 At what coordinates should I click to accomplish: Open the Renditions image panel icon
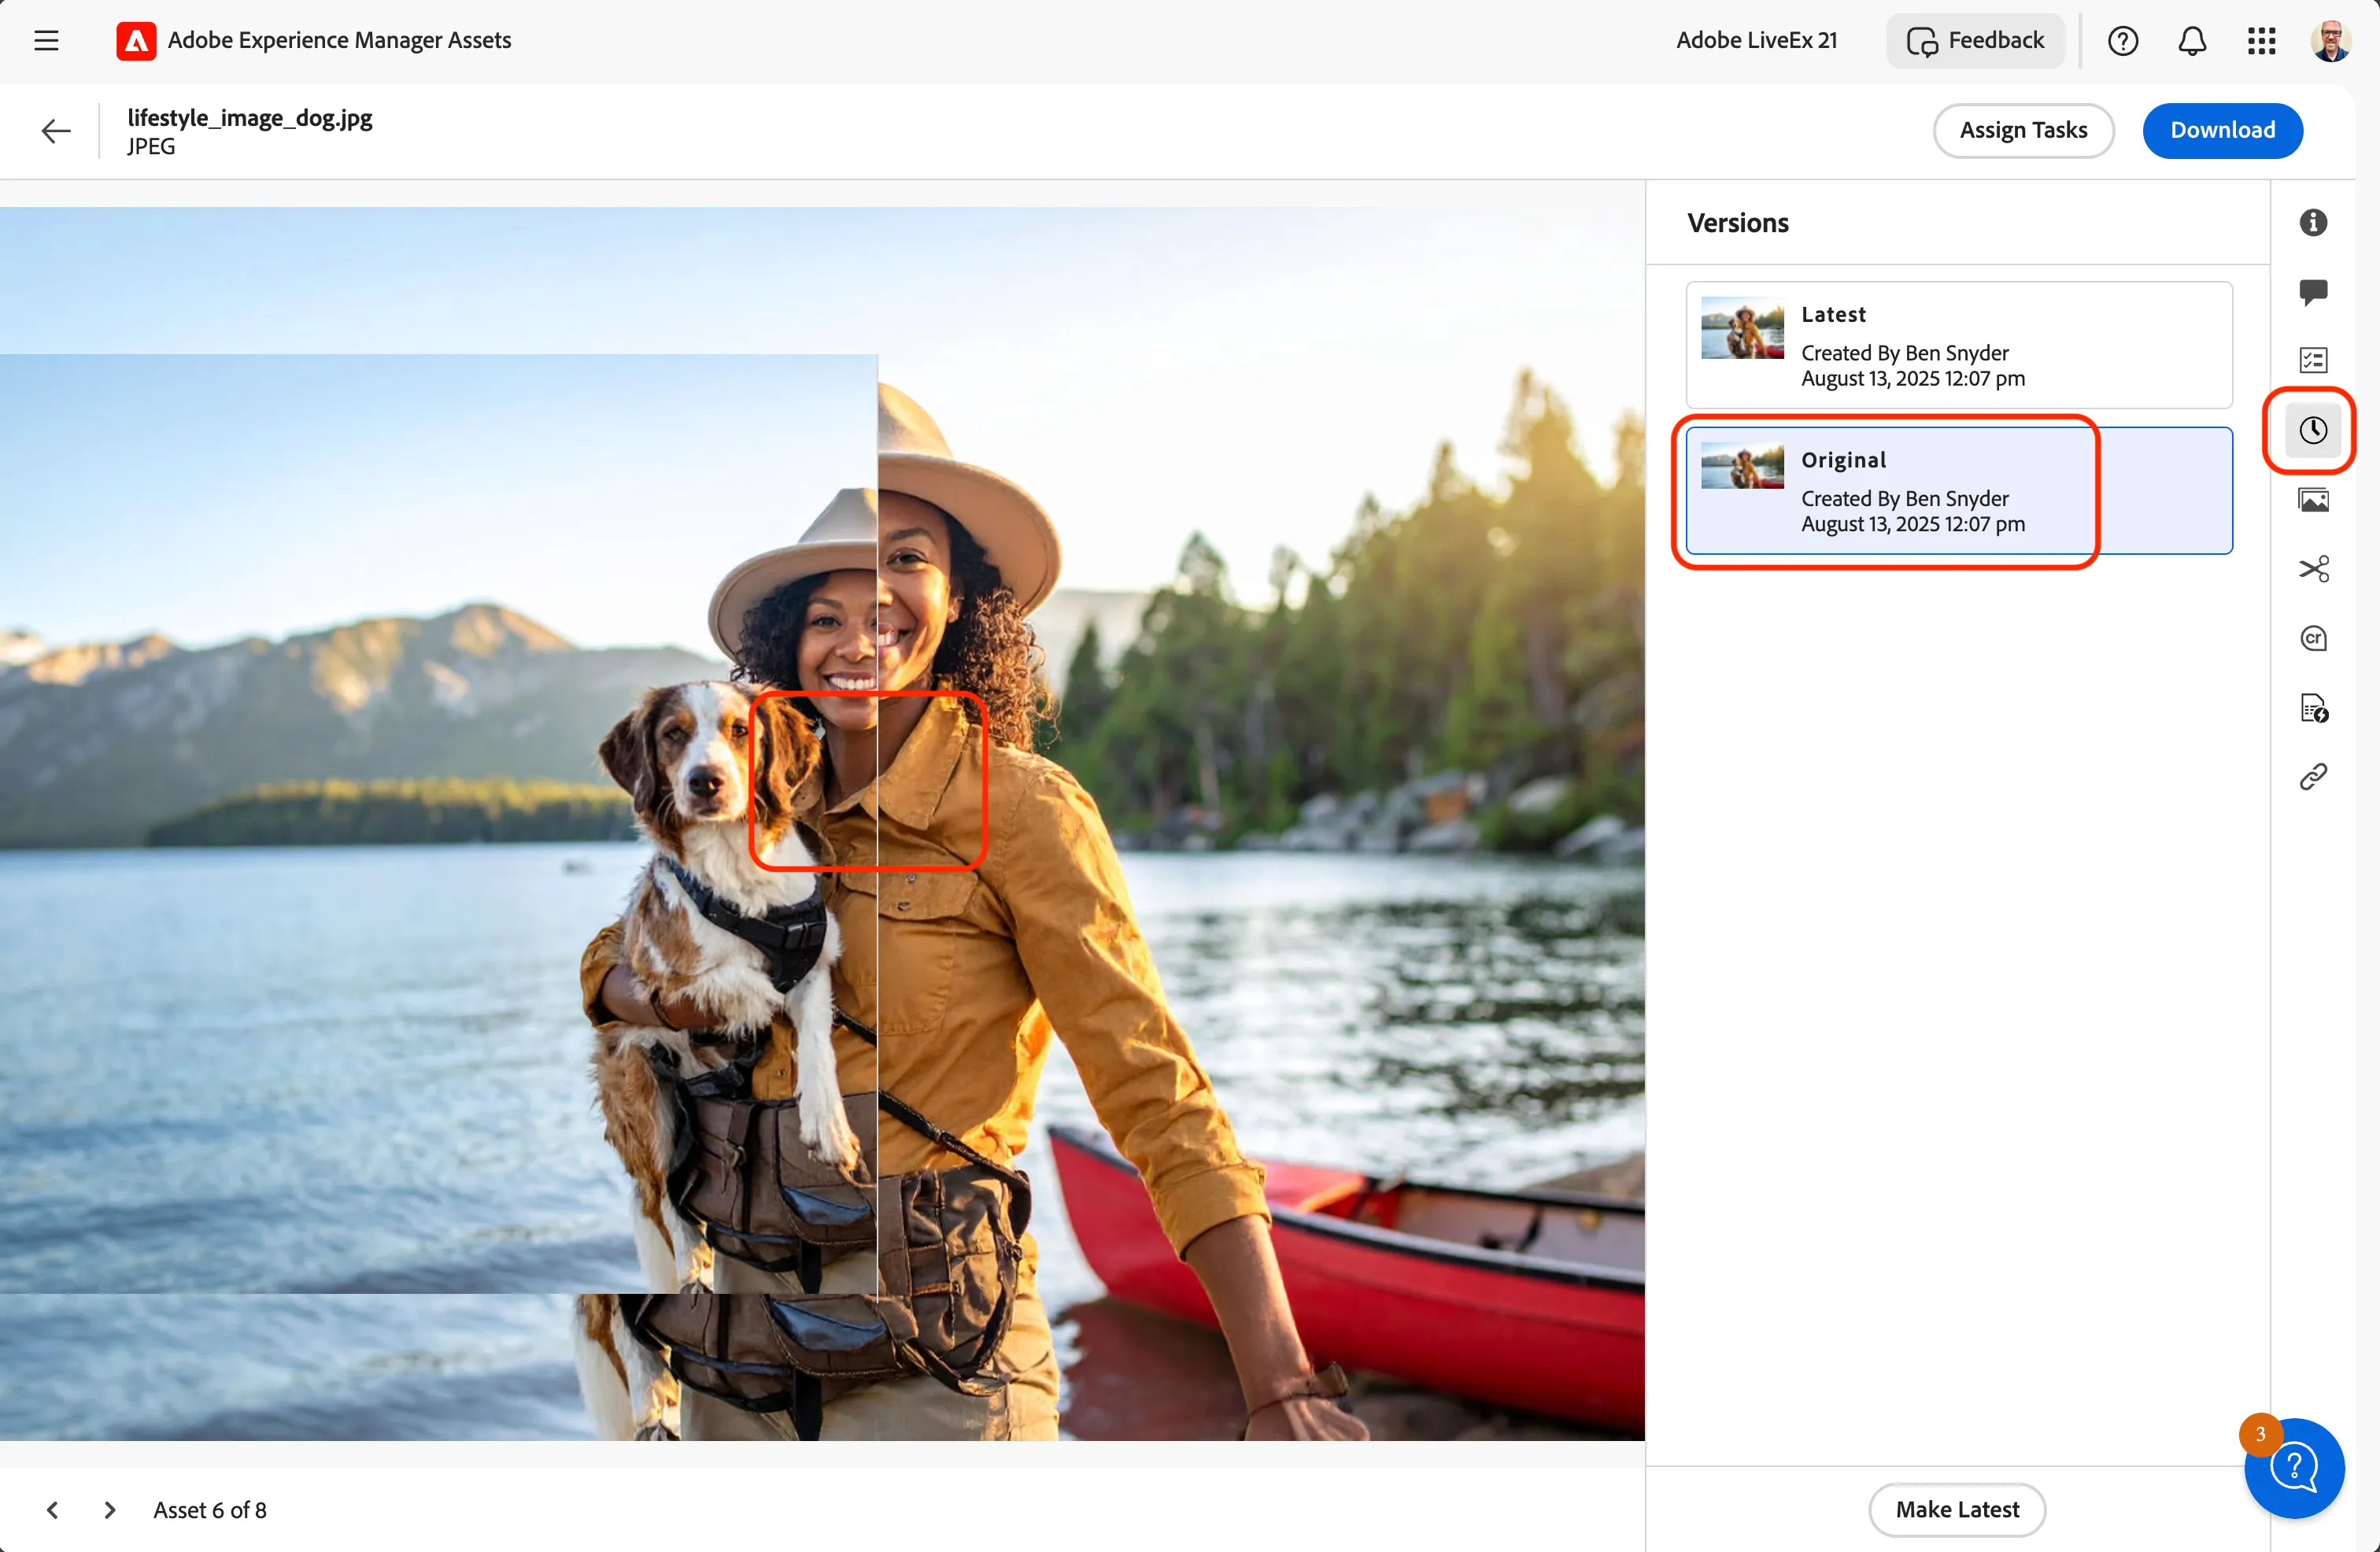[2312, 500]
